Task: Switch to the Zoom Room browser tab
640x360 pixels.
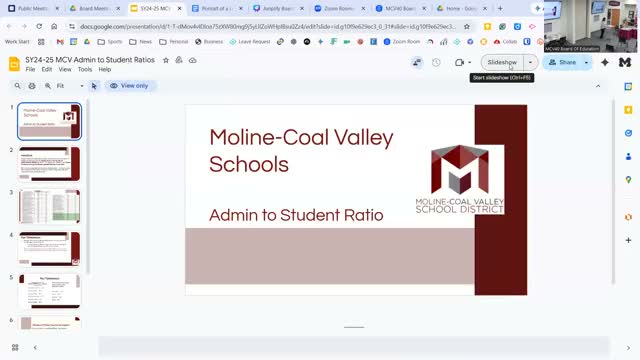Action: click(339, 8)
